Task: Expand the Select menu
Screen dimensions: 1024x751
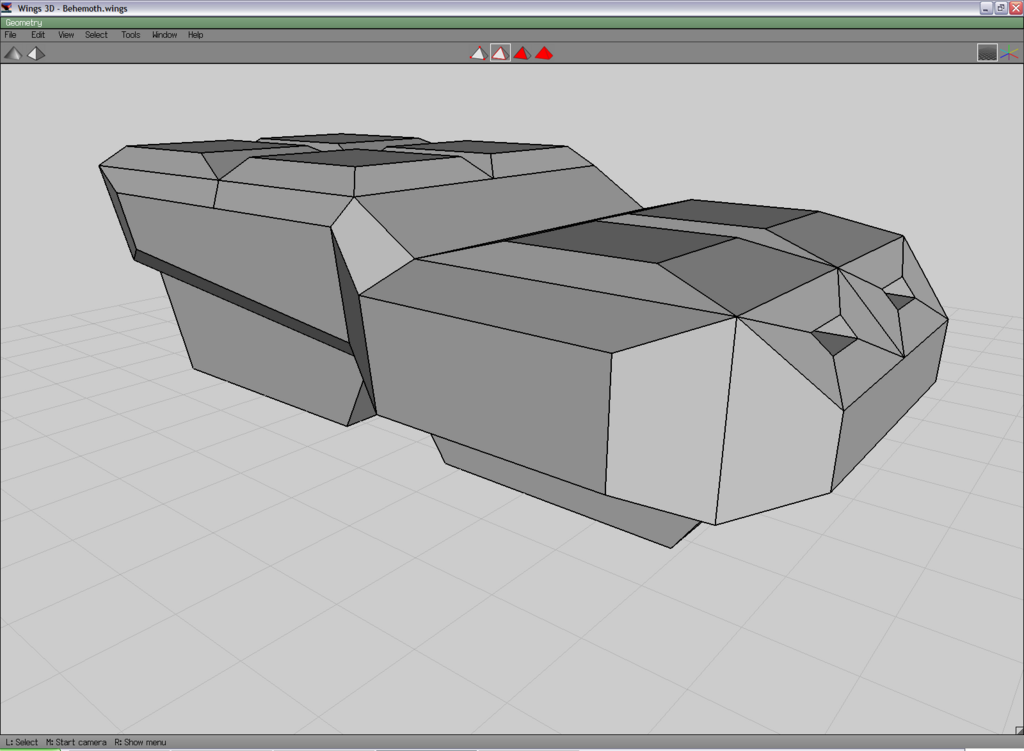Action: pos(96,35)
